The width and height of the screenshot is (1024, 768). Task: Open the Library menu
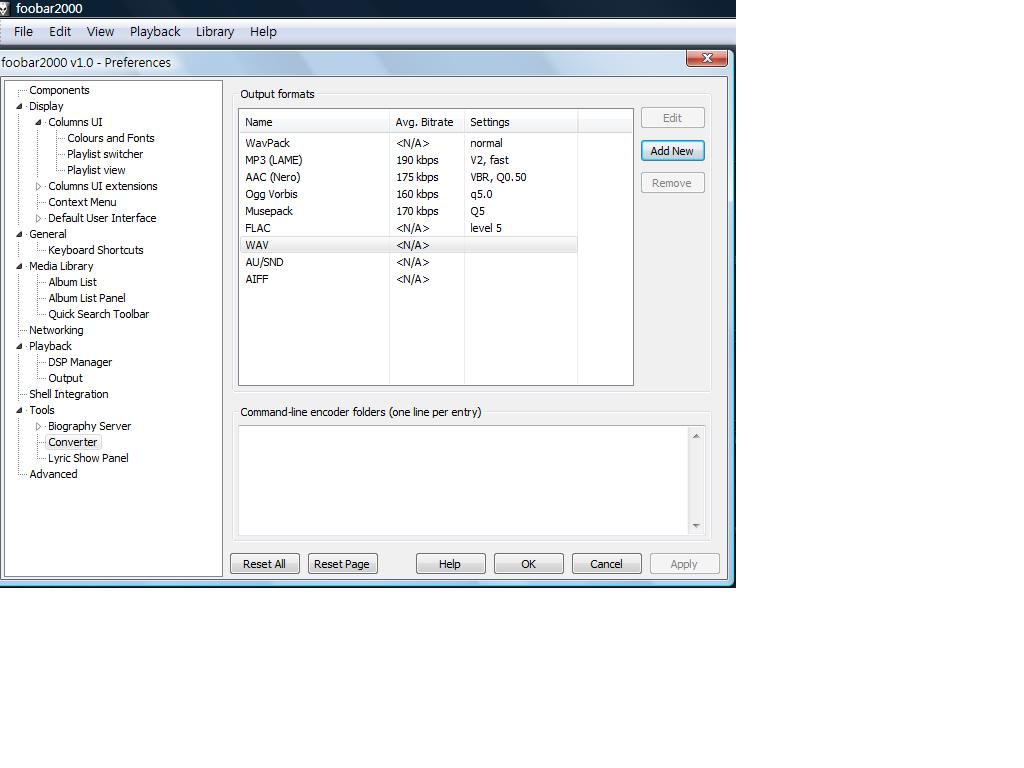214,32
